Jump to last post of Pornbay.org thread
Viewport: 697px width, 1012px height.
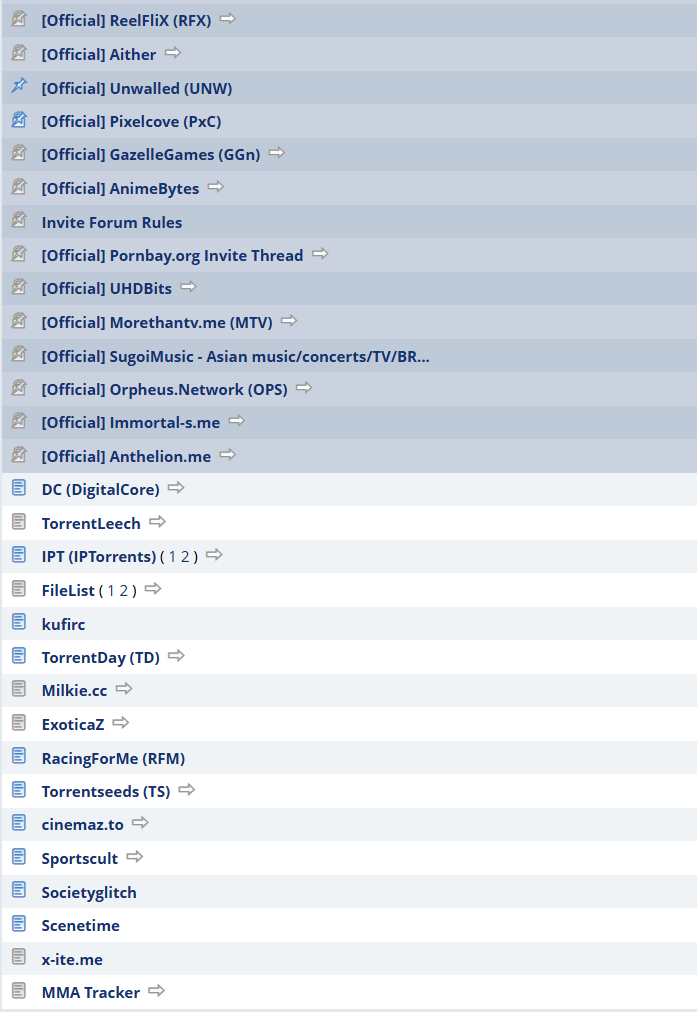pos(320,254)
